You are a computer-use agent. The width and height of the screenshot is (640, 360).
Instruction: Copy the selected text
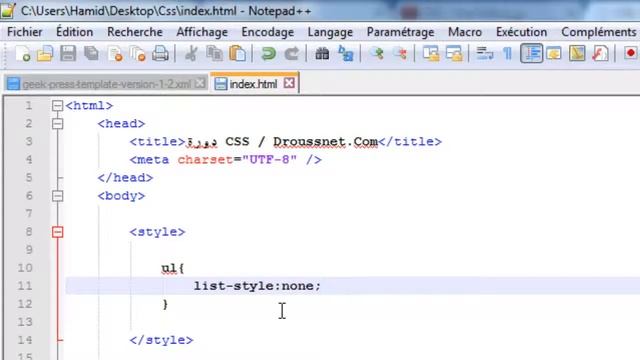tap(214, 53)
